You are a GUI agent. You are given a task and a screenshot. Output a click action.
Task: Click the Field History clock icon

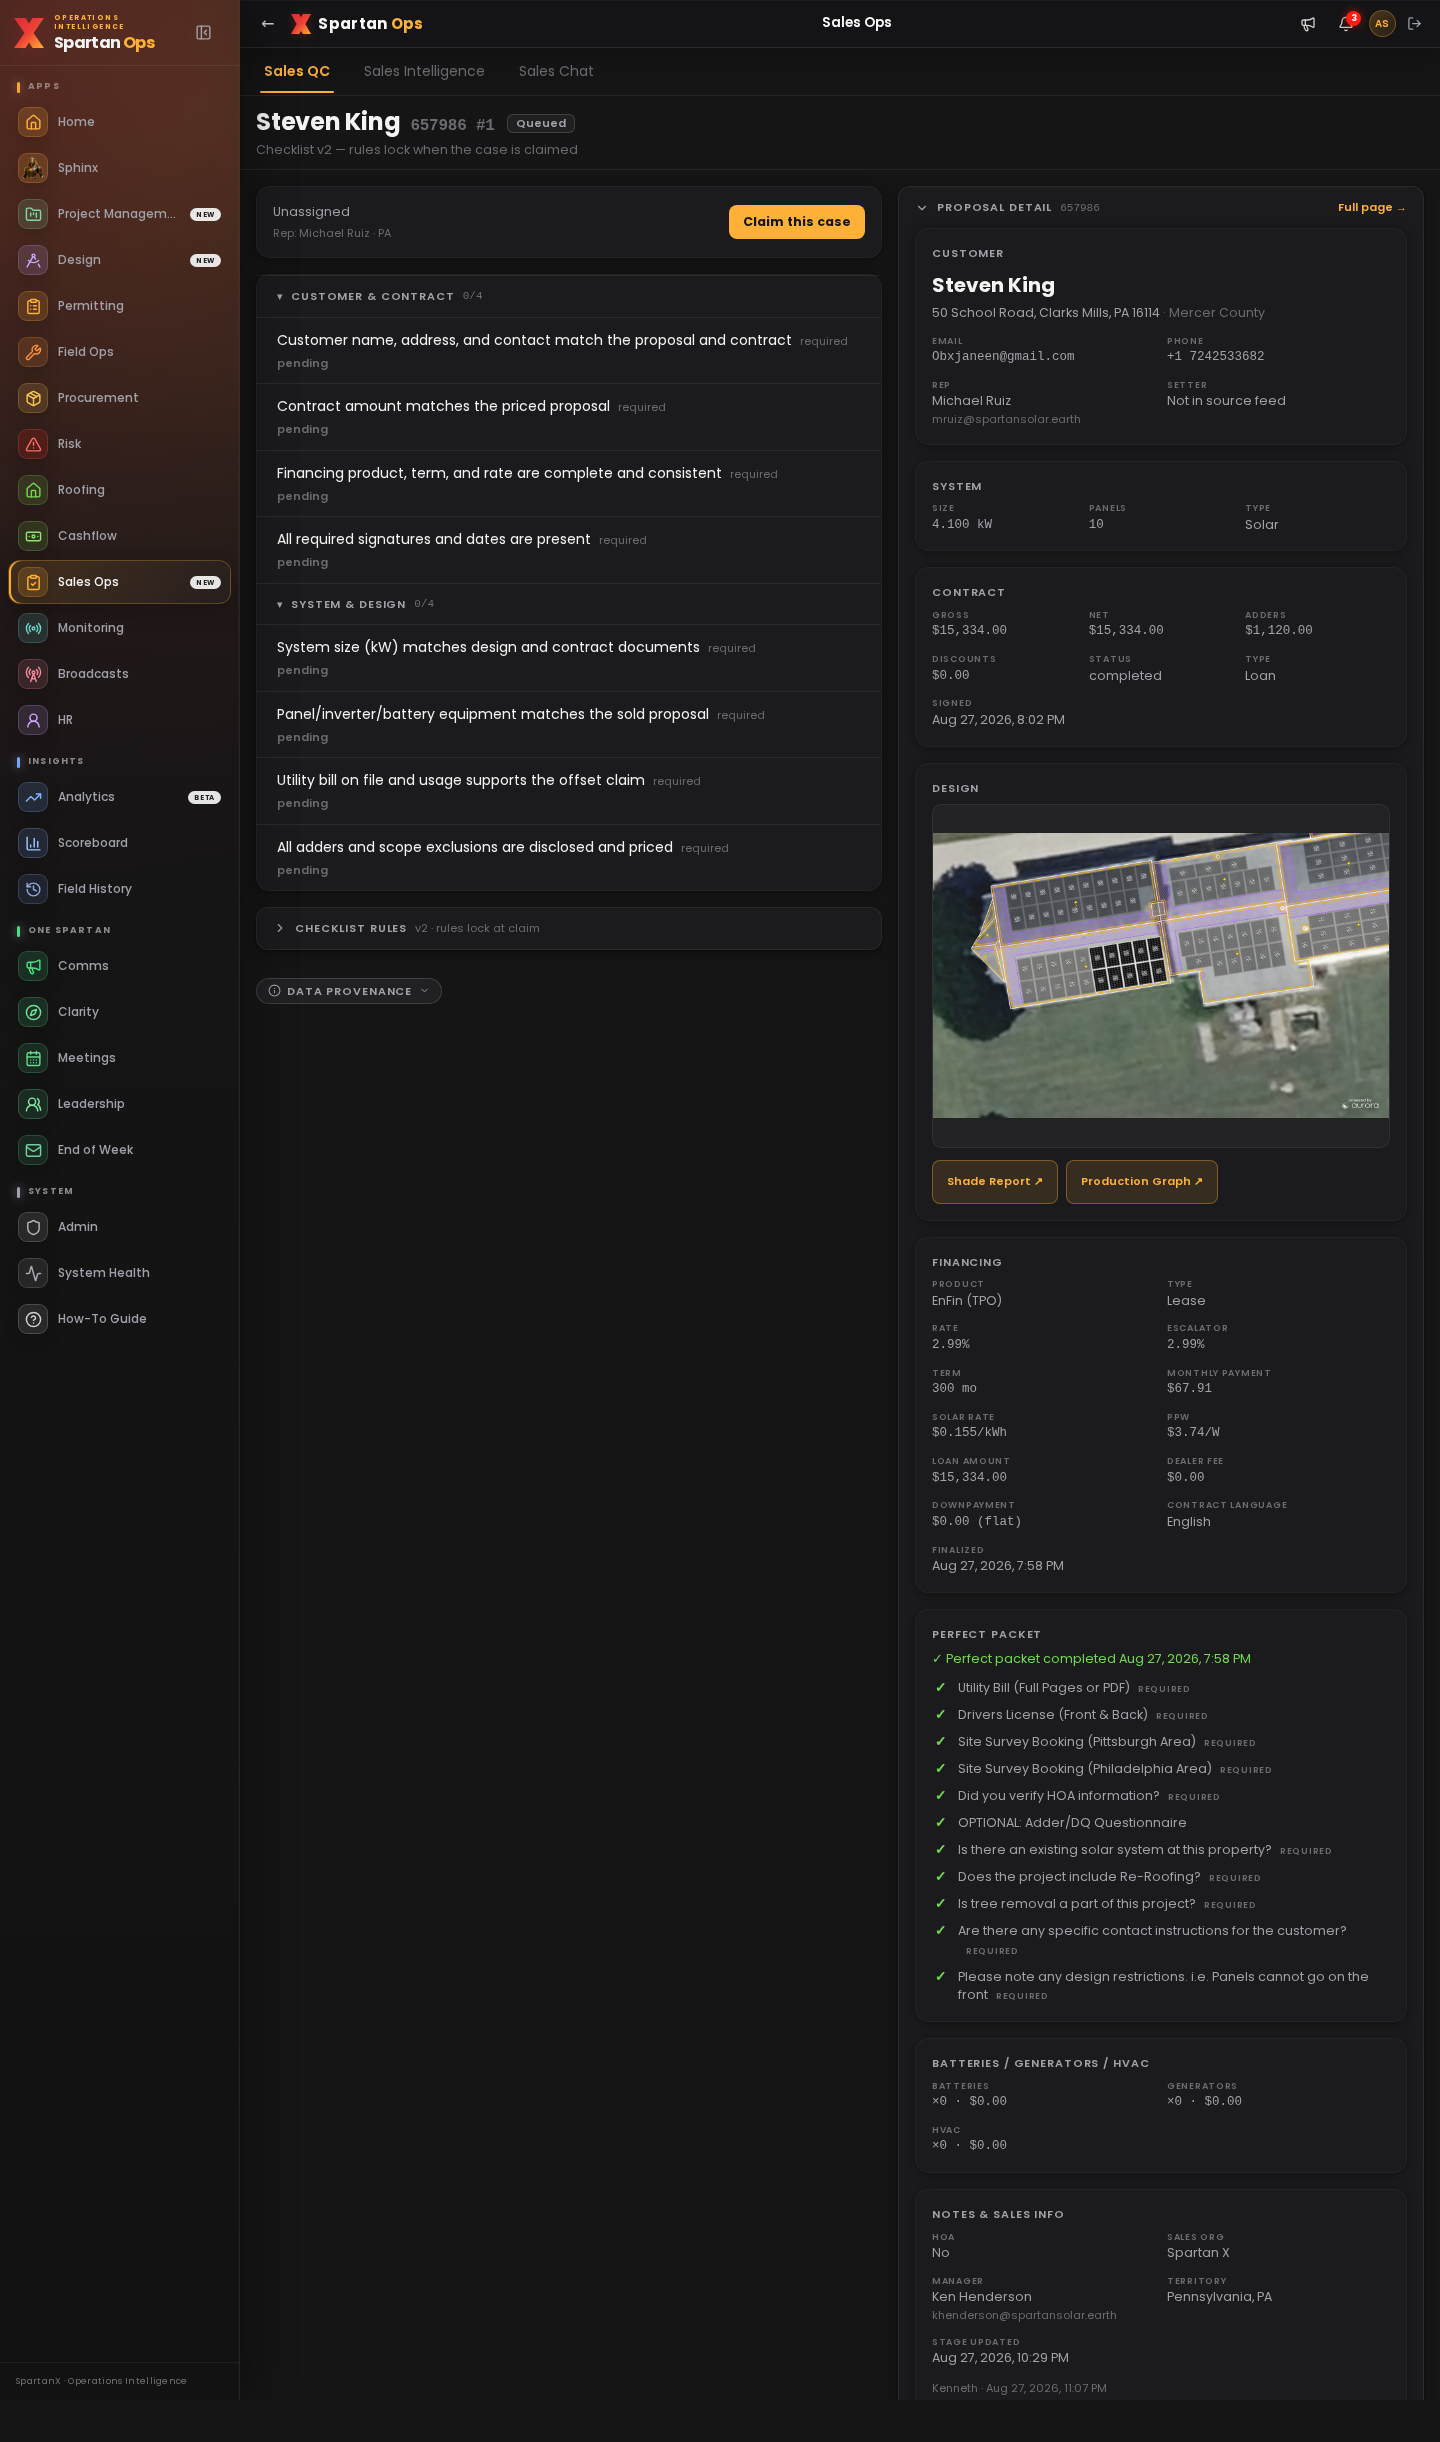(33, 889)
